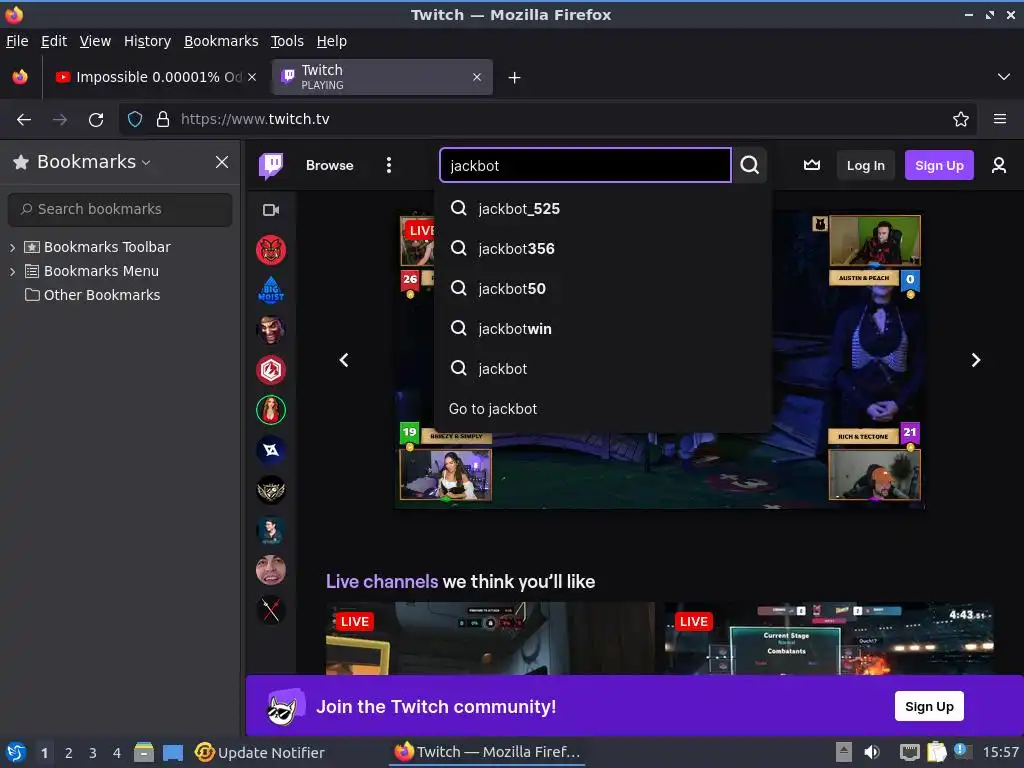
Task: Select the jackbotwin search suggestion
Action: [603, 328]
